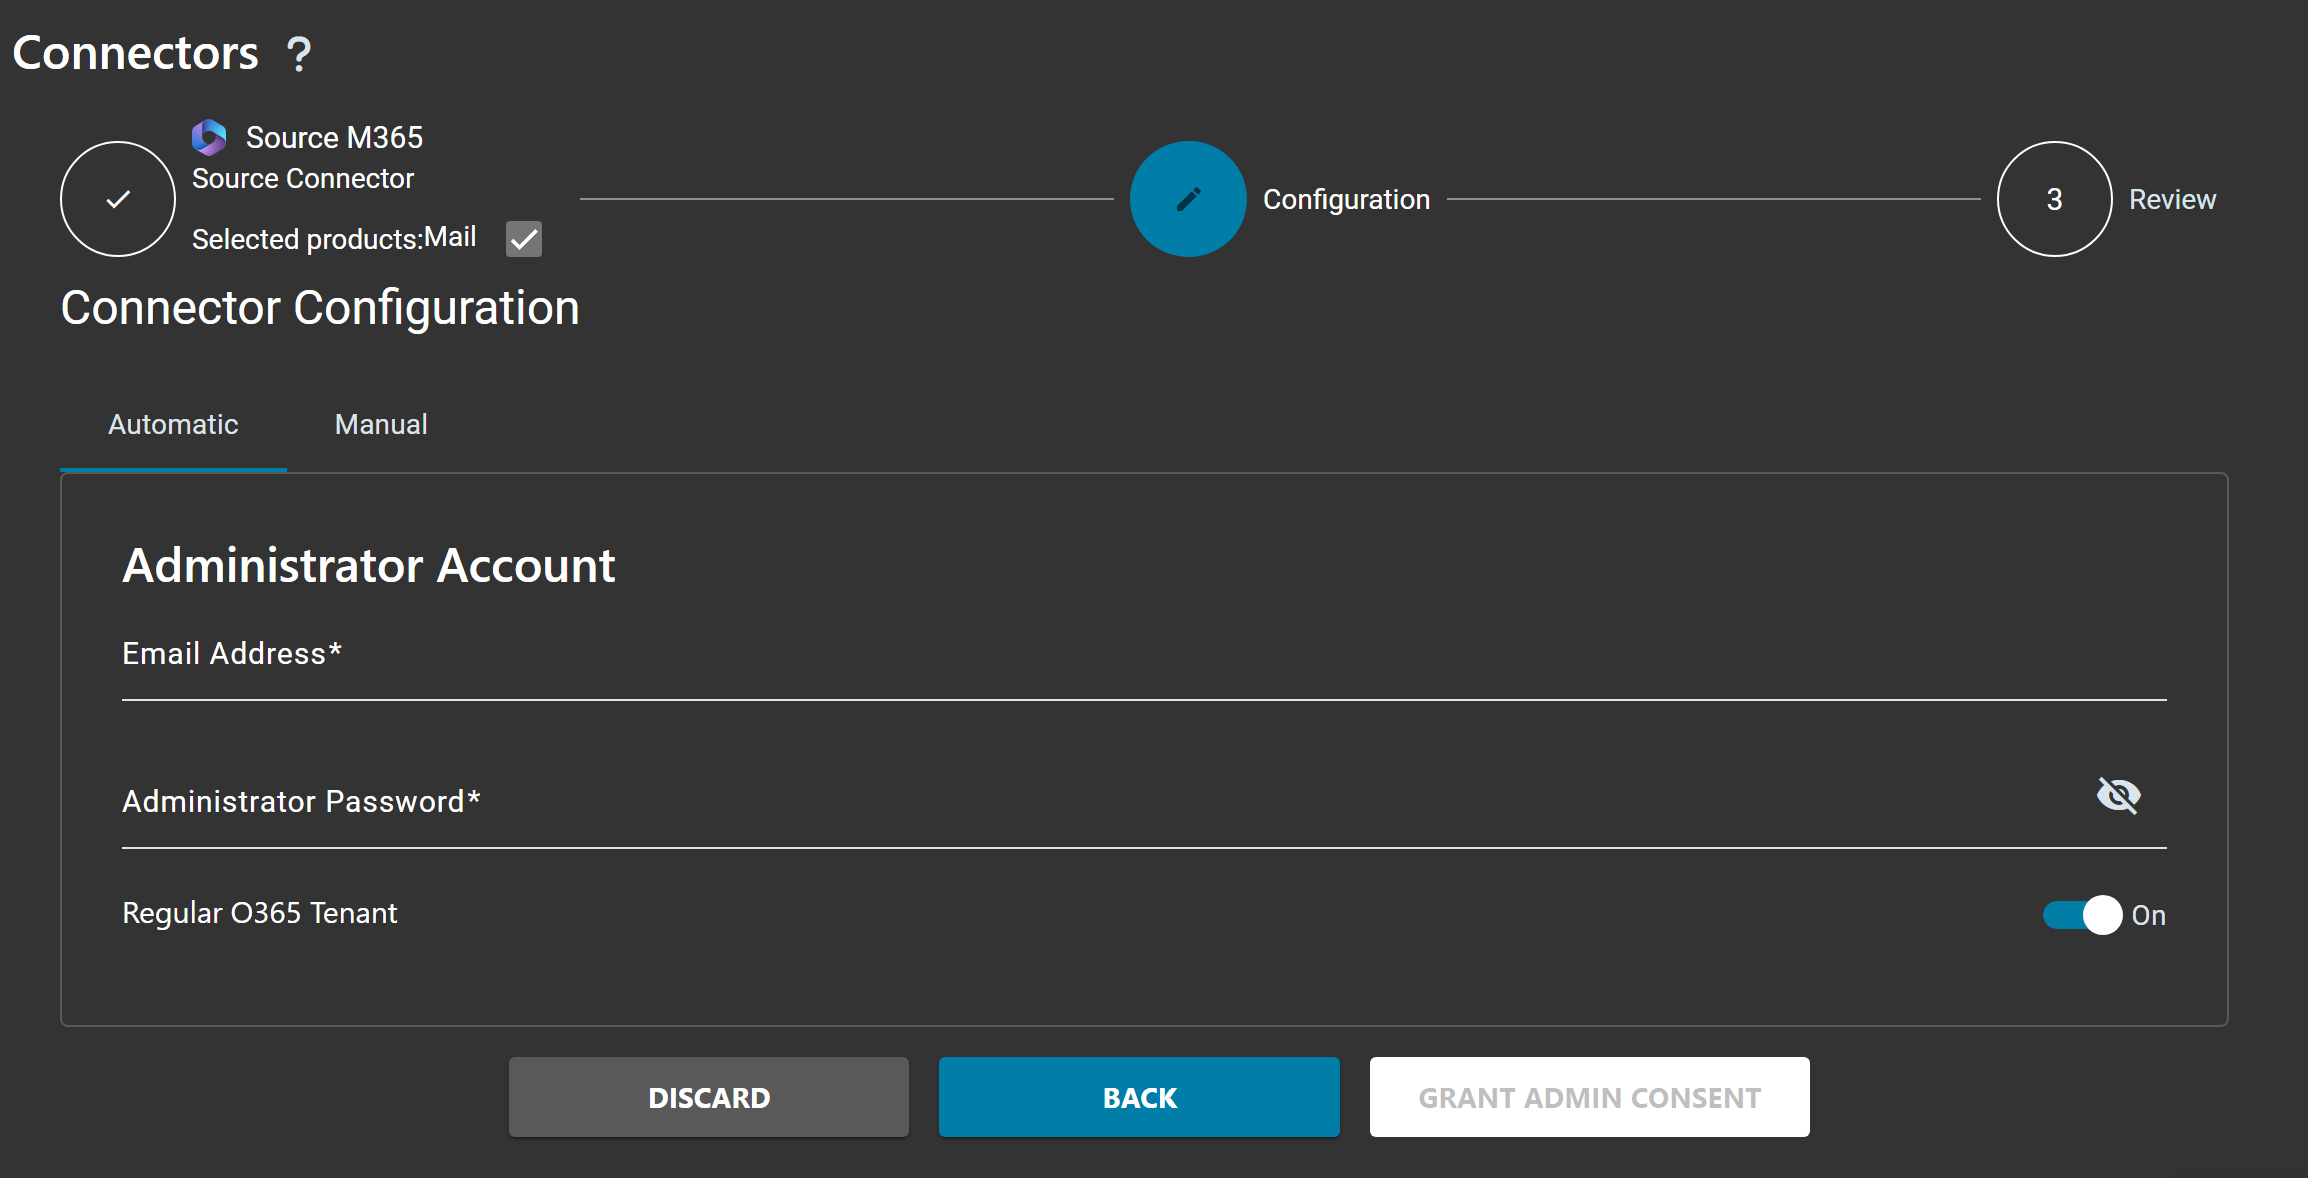The image size is (2308, 1178).
Task: Select the Configuration step pencil icon
Action: click(x=1188, y=199)
